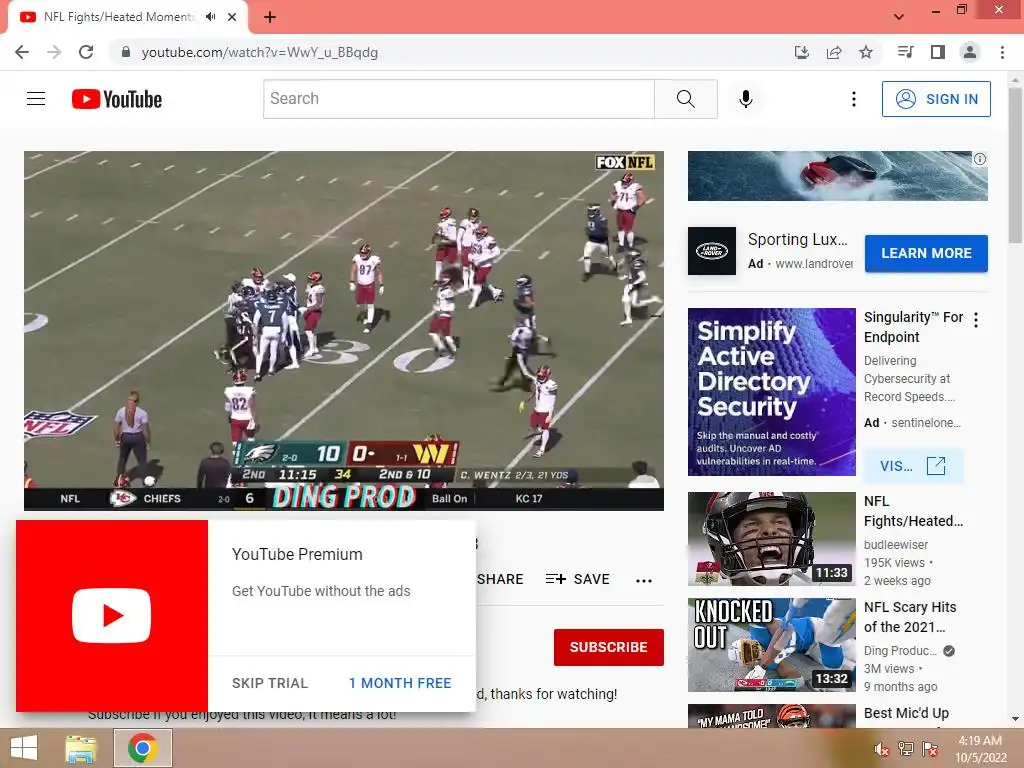
Task: Click the install app icon in address bar
Action: click(802, 52)
